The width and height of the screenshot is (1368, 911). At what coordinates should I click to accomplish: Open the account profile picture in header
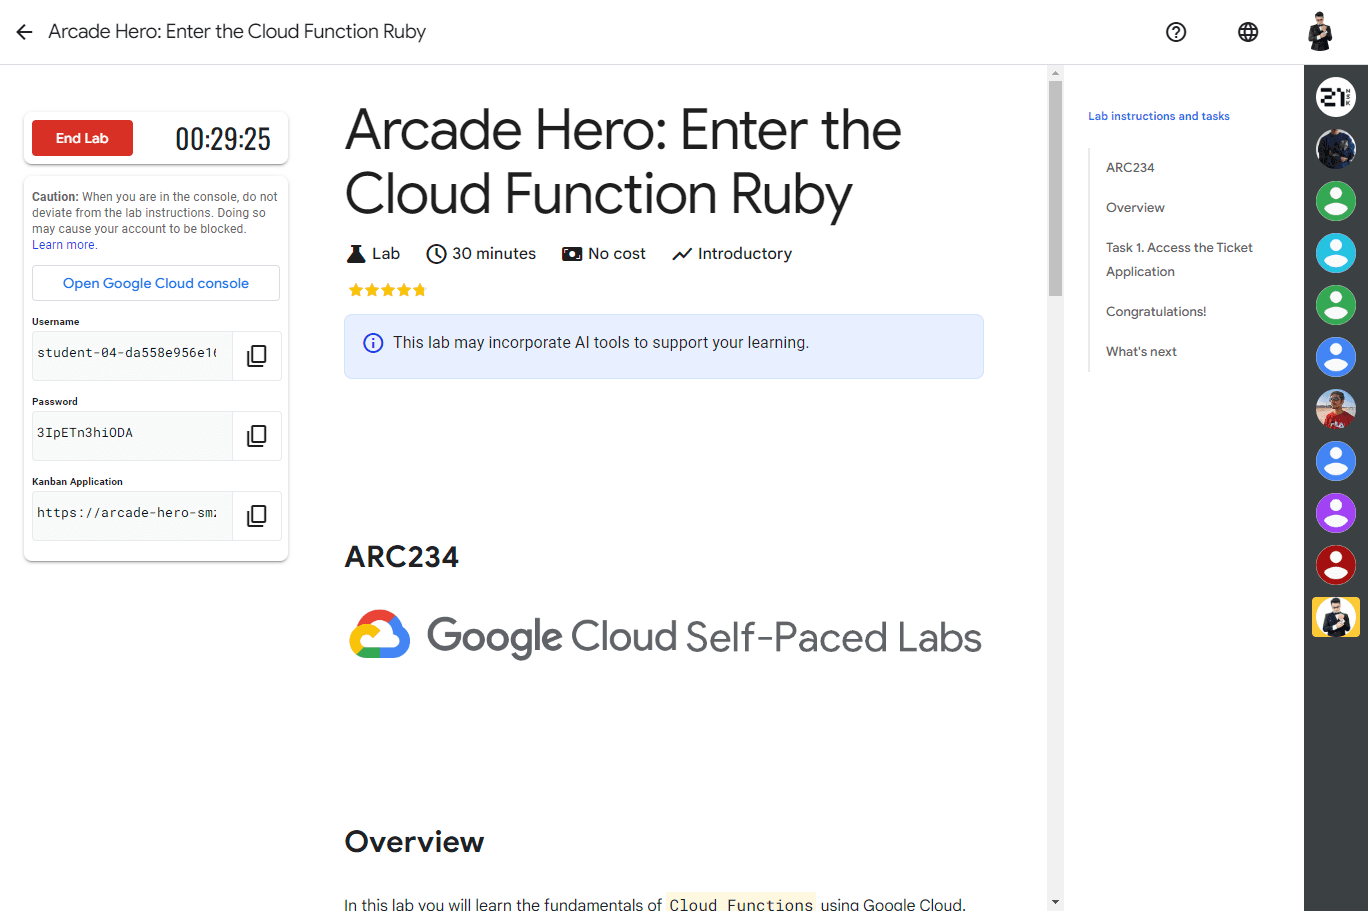1320,32
